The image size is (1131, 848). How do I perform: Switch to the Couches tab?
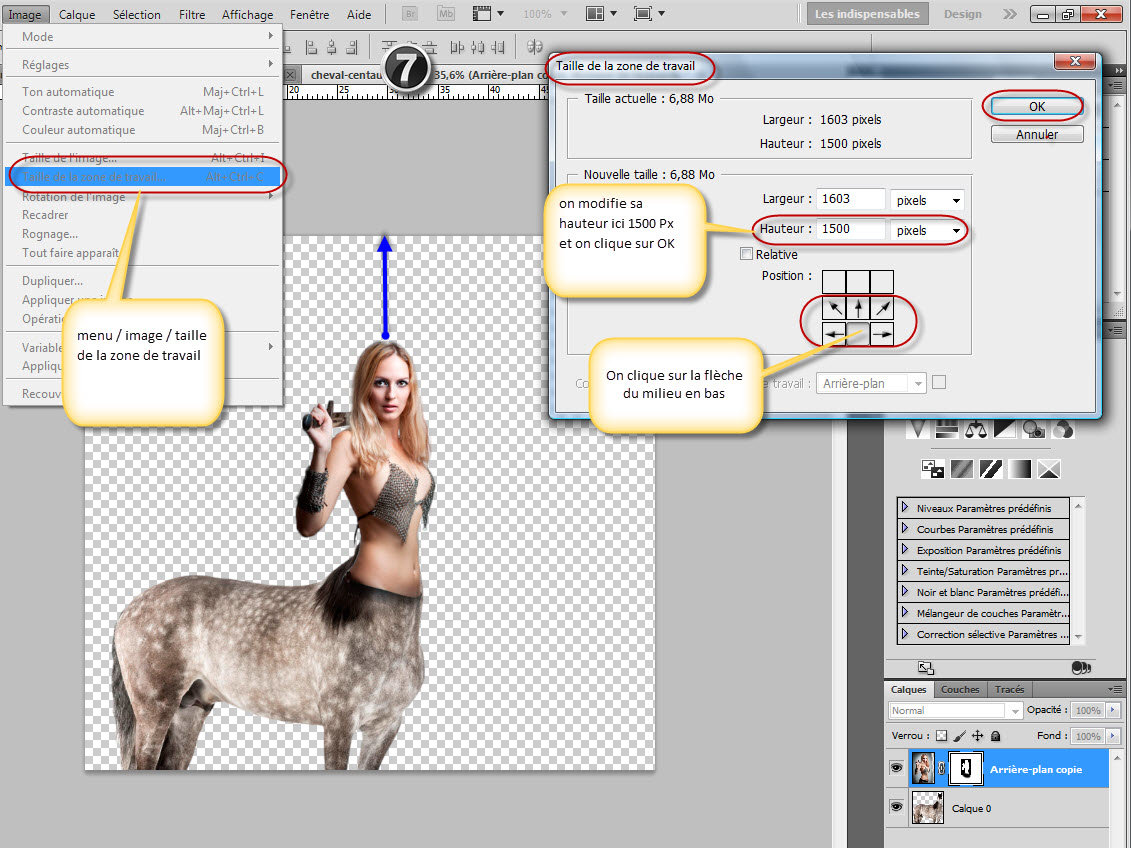pos(960,689)
